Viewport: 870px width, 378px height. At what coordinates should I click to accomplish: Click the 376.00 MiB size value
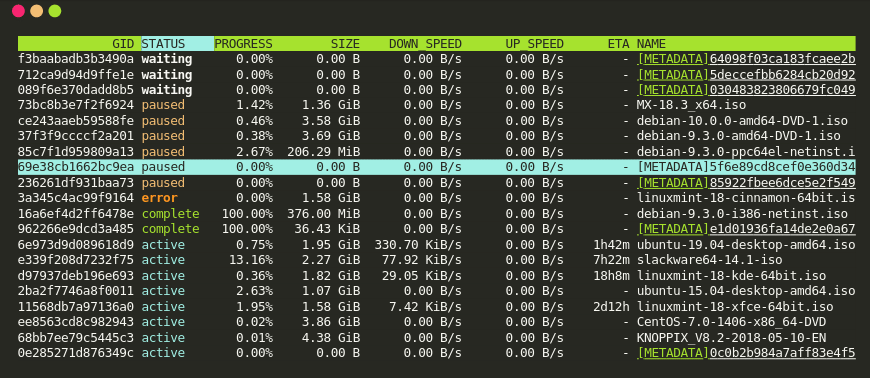click(323, 214)
